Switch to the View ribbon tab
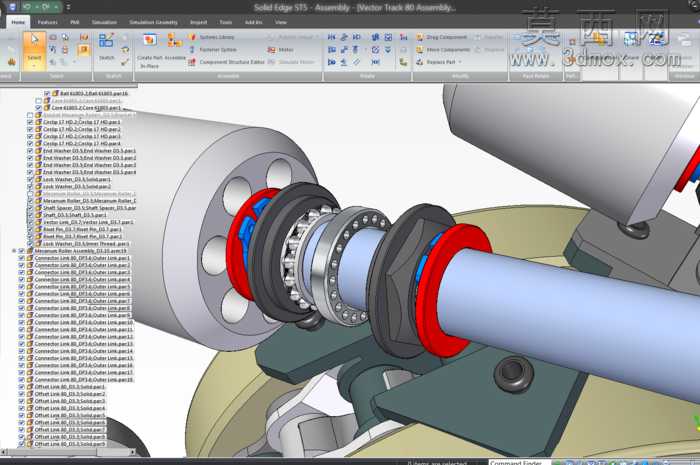 click(x=280, y=22)
